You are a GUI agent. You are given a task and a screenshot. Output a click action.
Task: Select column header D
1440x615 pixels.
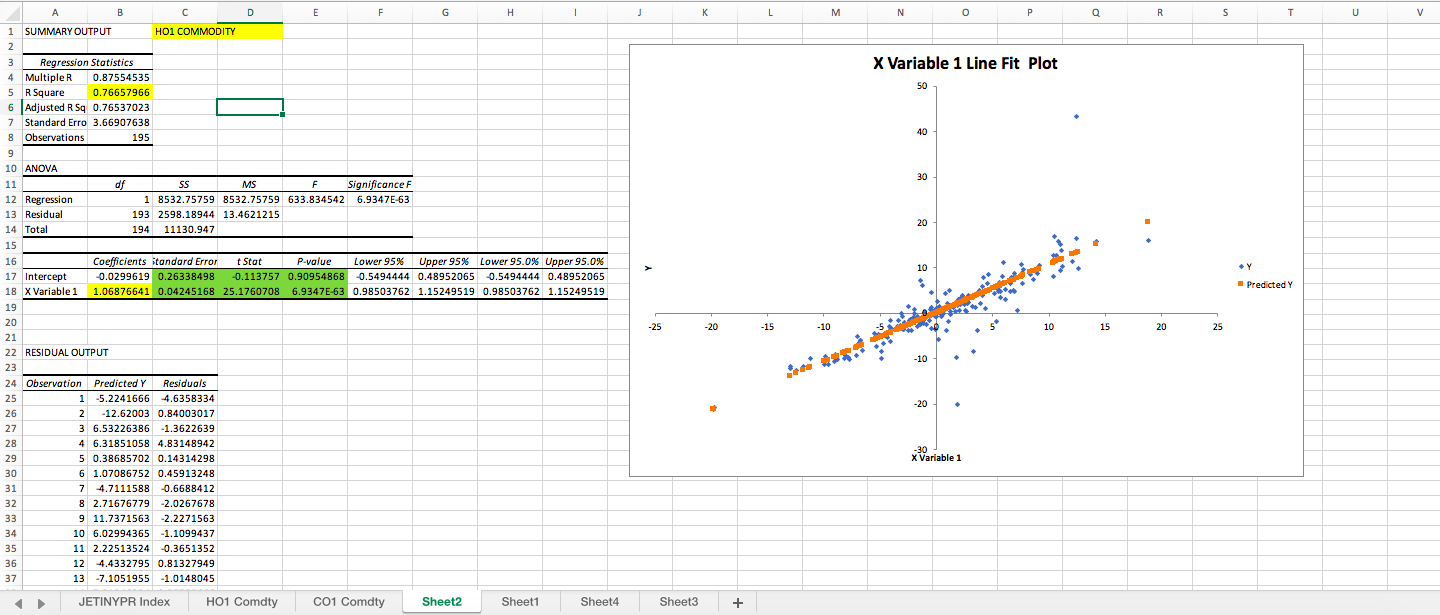tap(250, 12)
